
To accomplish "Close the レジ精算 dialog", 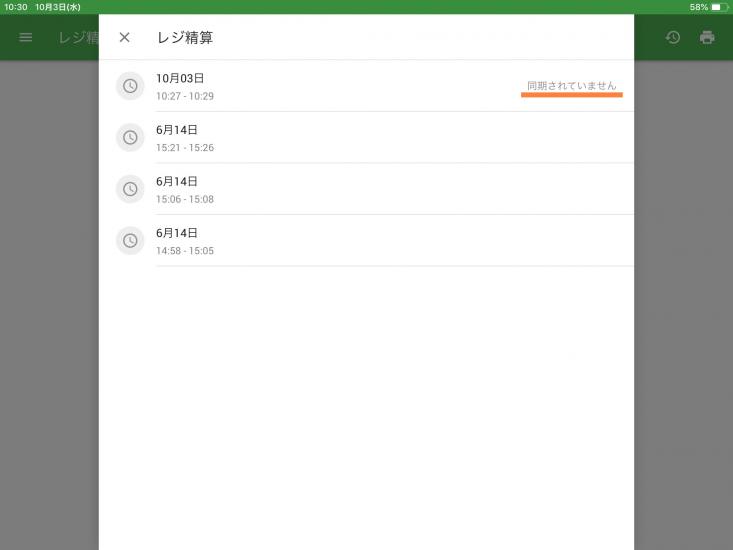I will coord(124,37).
